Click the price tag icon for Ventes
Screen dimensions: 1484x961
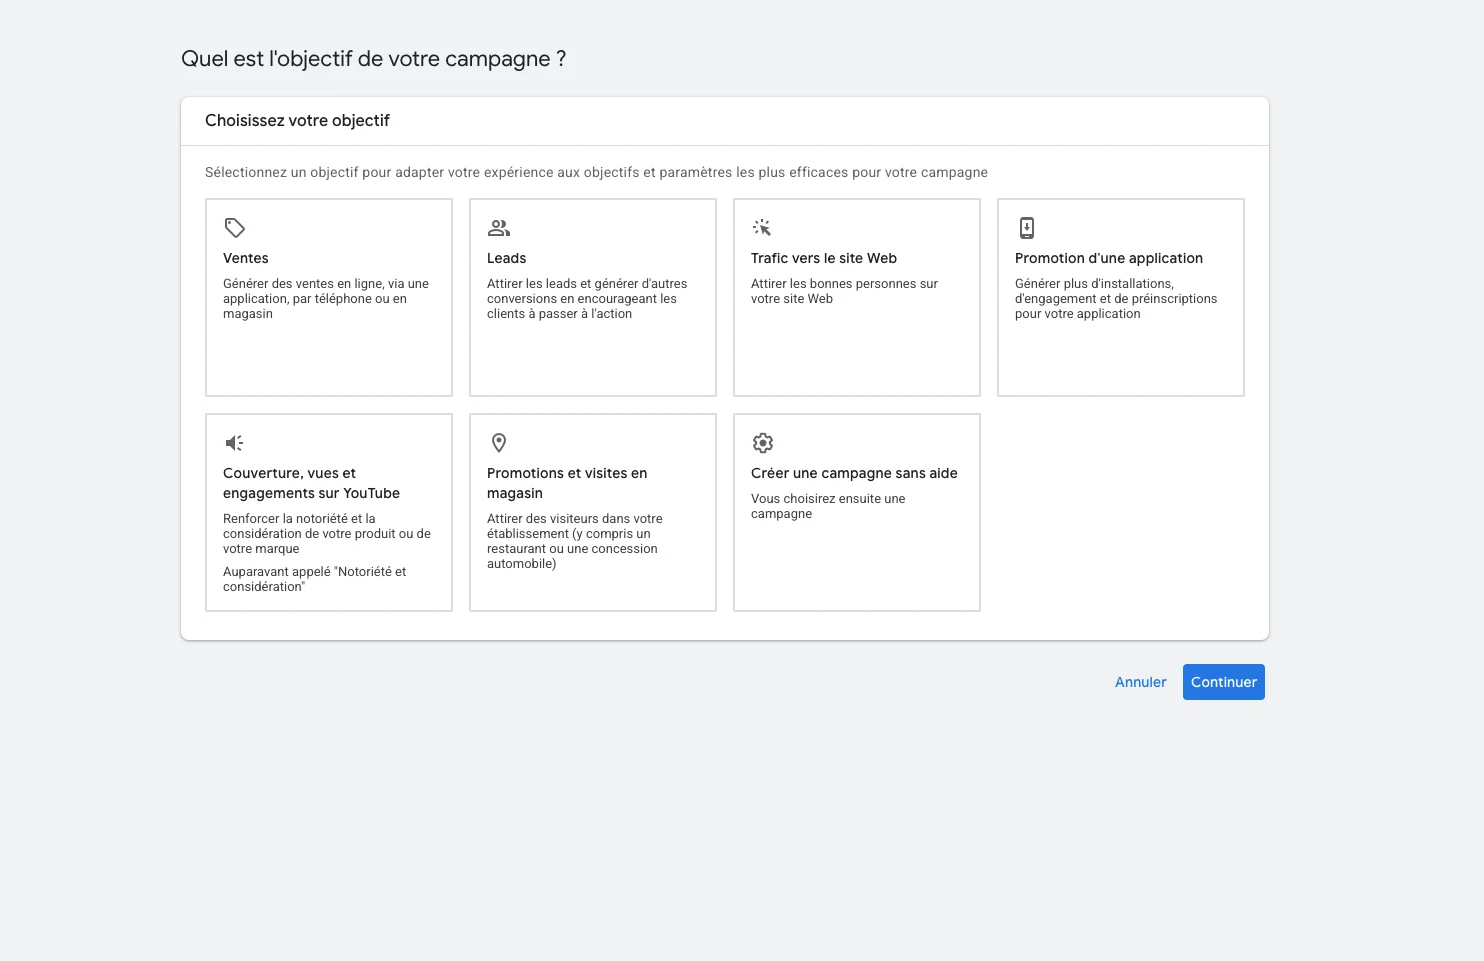235,228
